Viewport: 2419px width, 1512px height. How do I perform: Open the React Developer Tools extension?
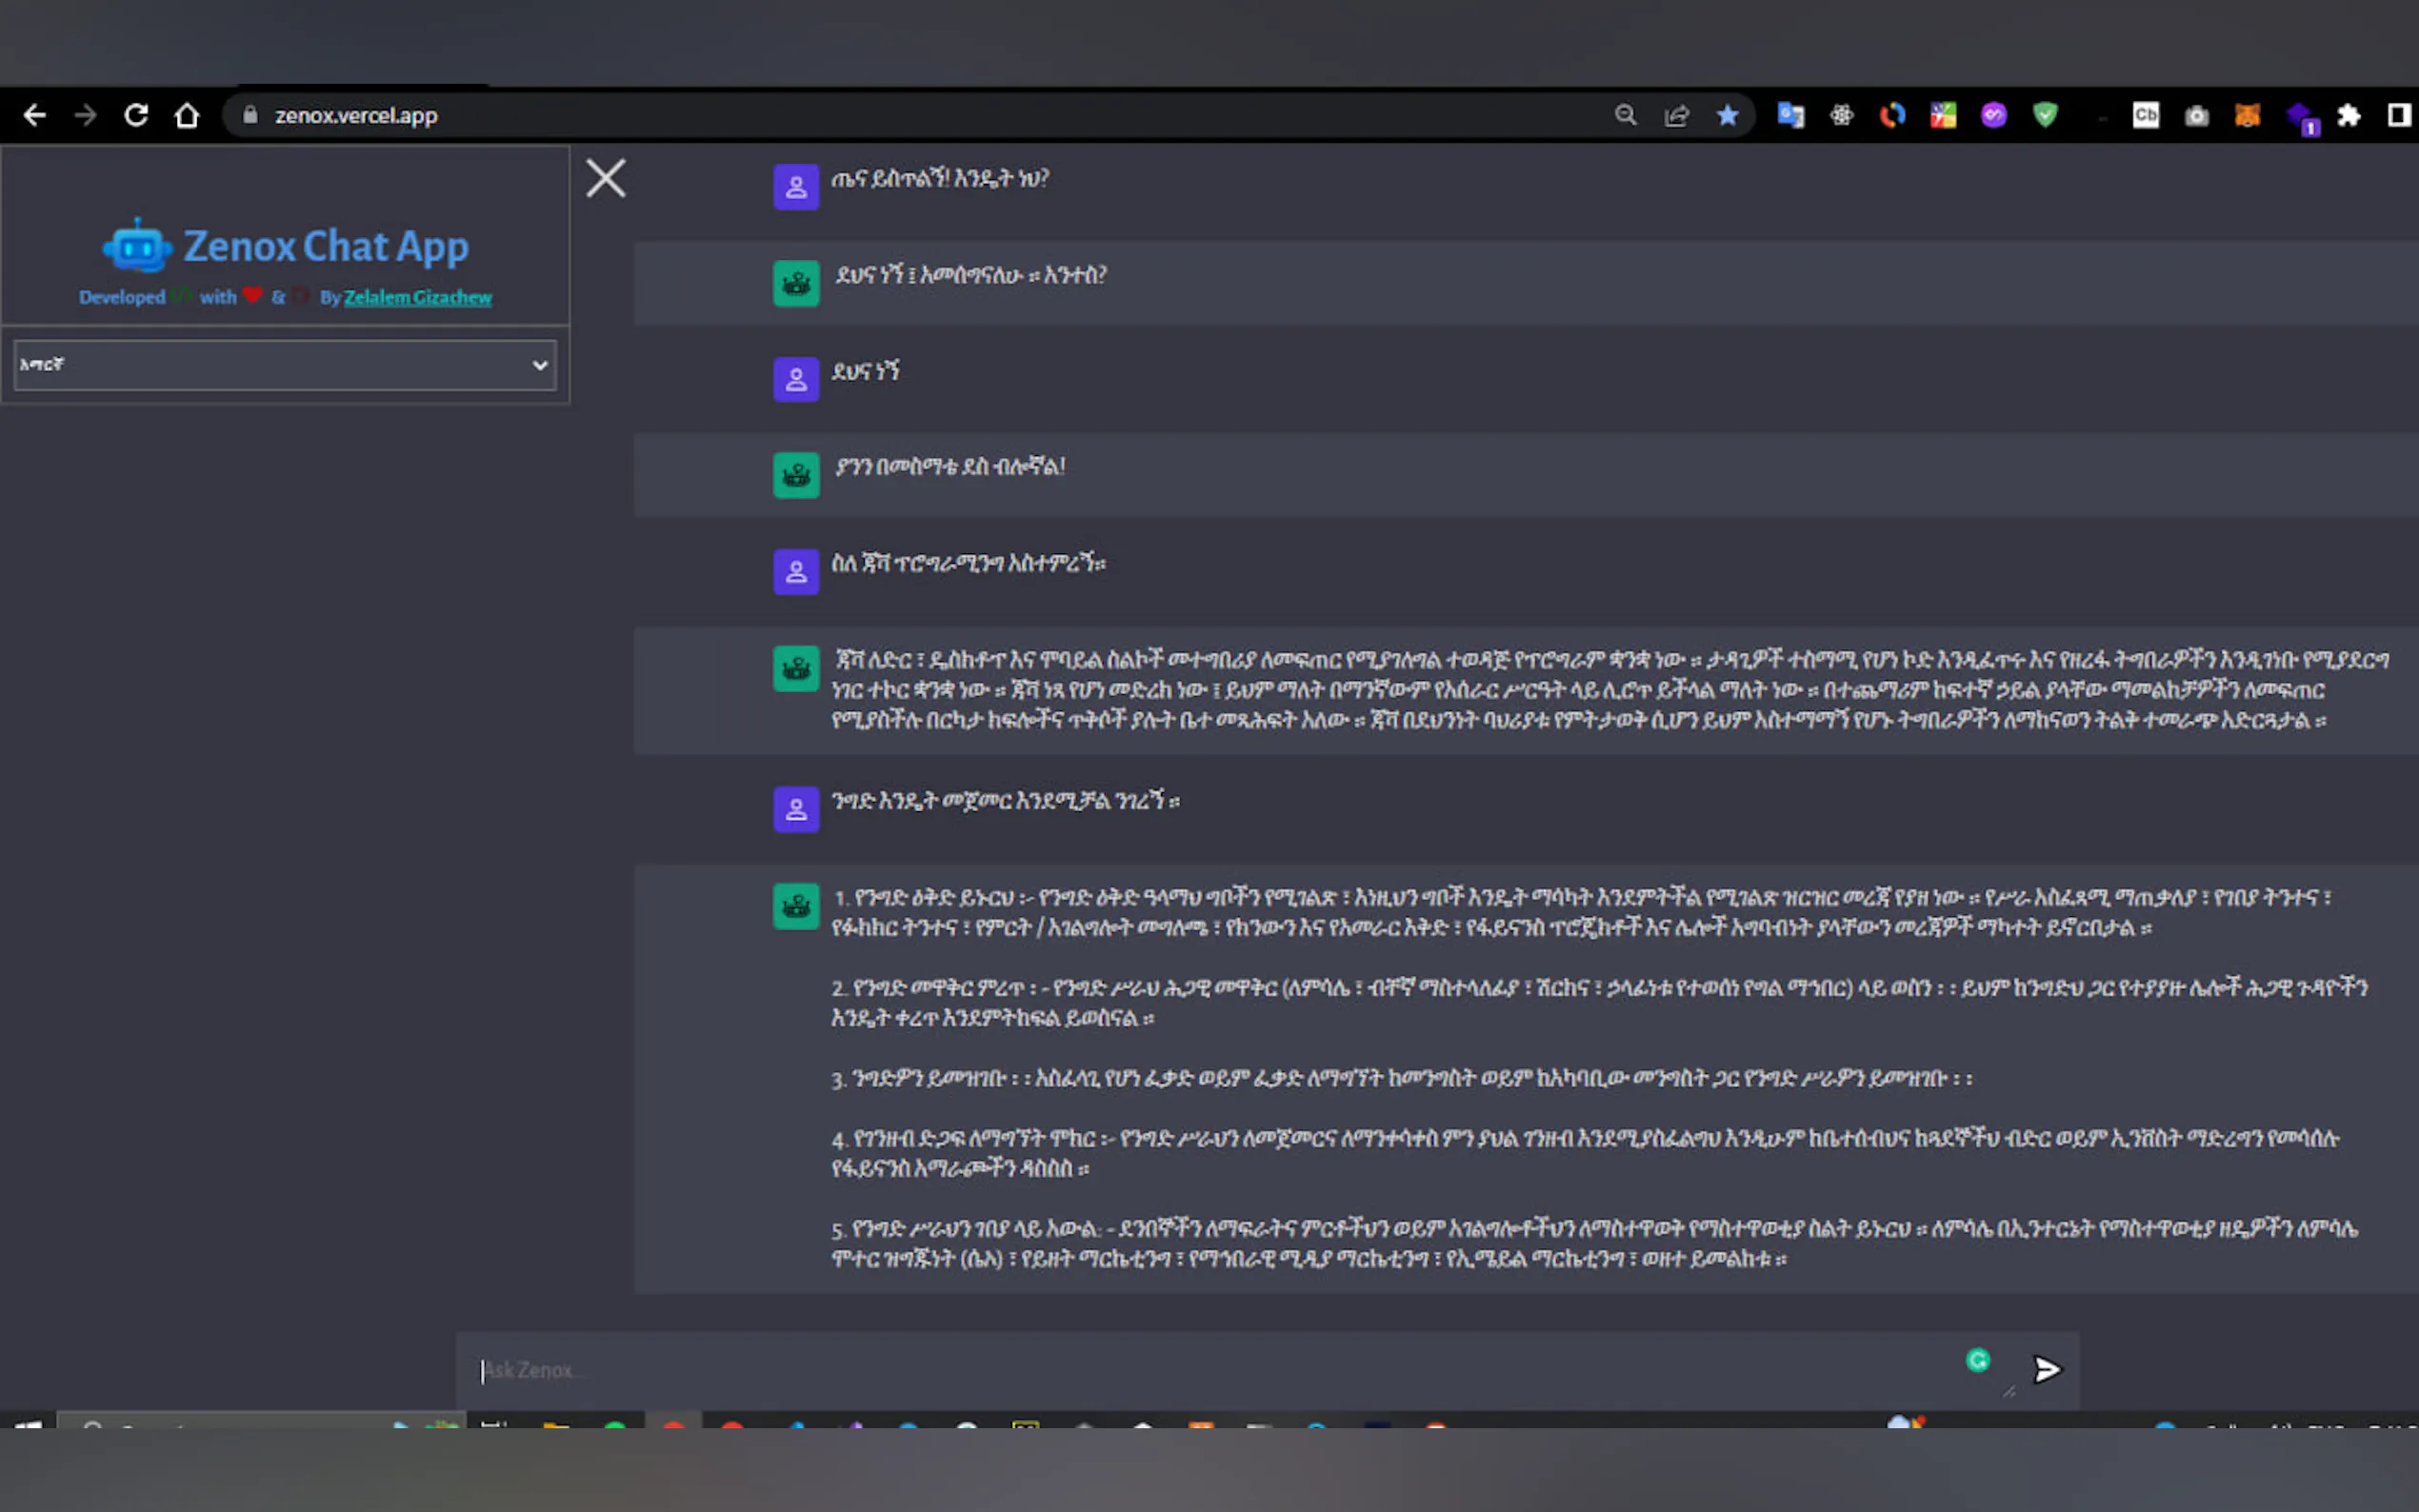click(1841, 116)
